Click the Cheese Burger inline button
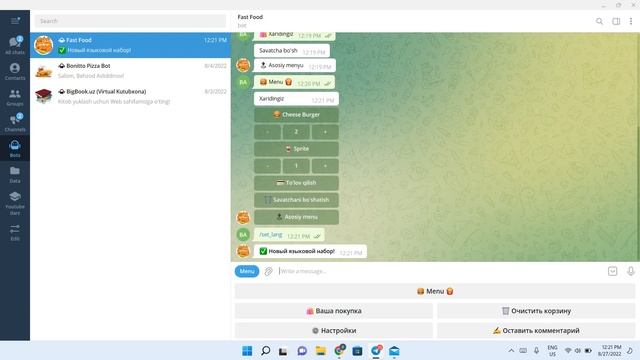The width and height of the screenshot is (640, 360). click(x=296, y=115)
